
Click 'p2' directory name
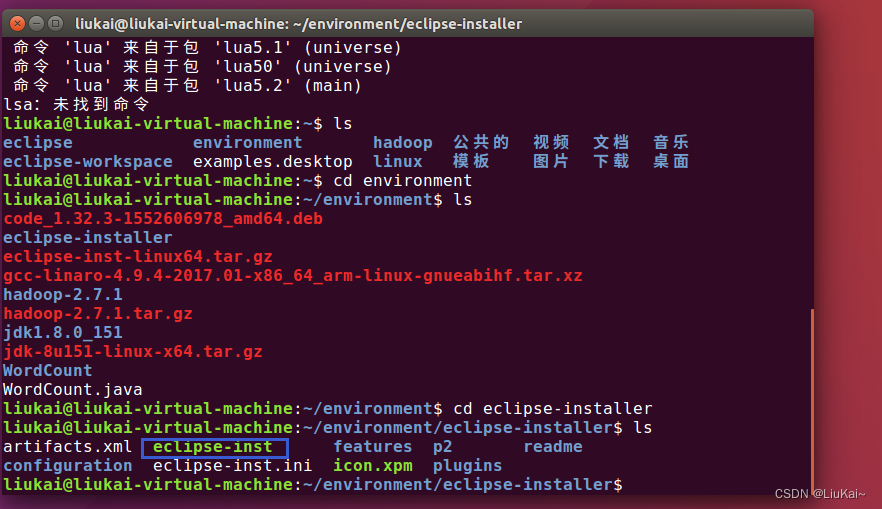[x=443, y=447]
